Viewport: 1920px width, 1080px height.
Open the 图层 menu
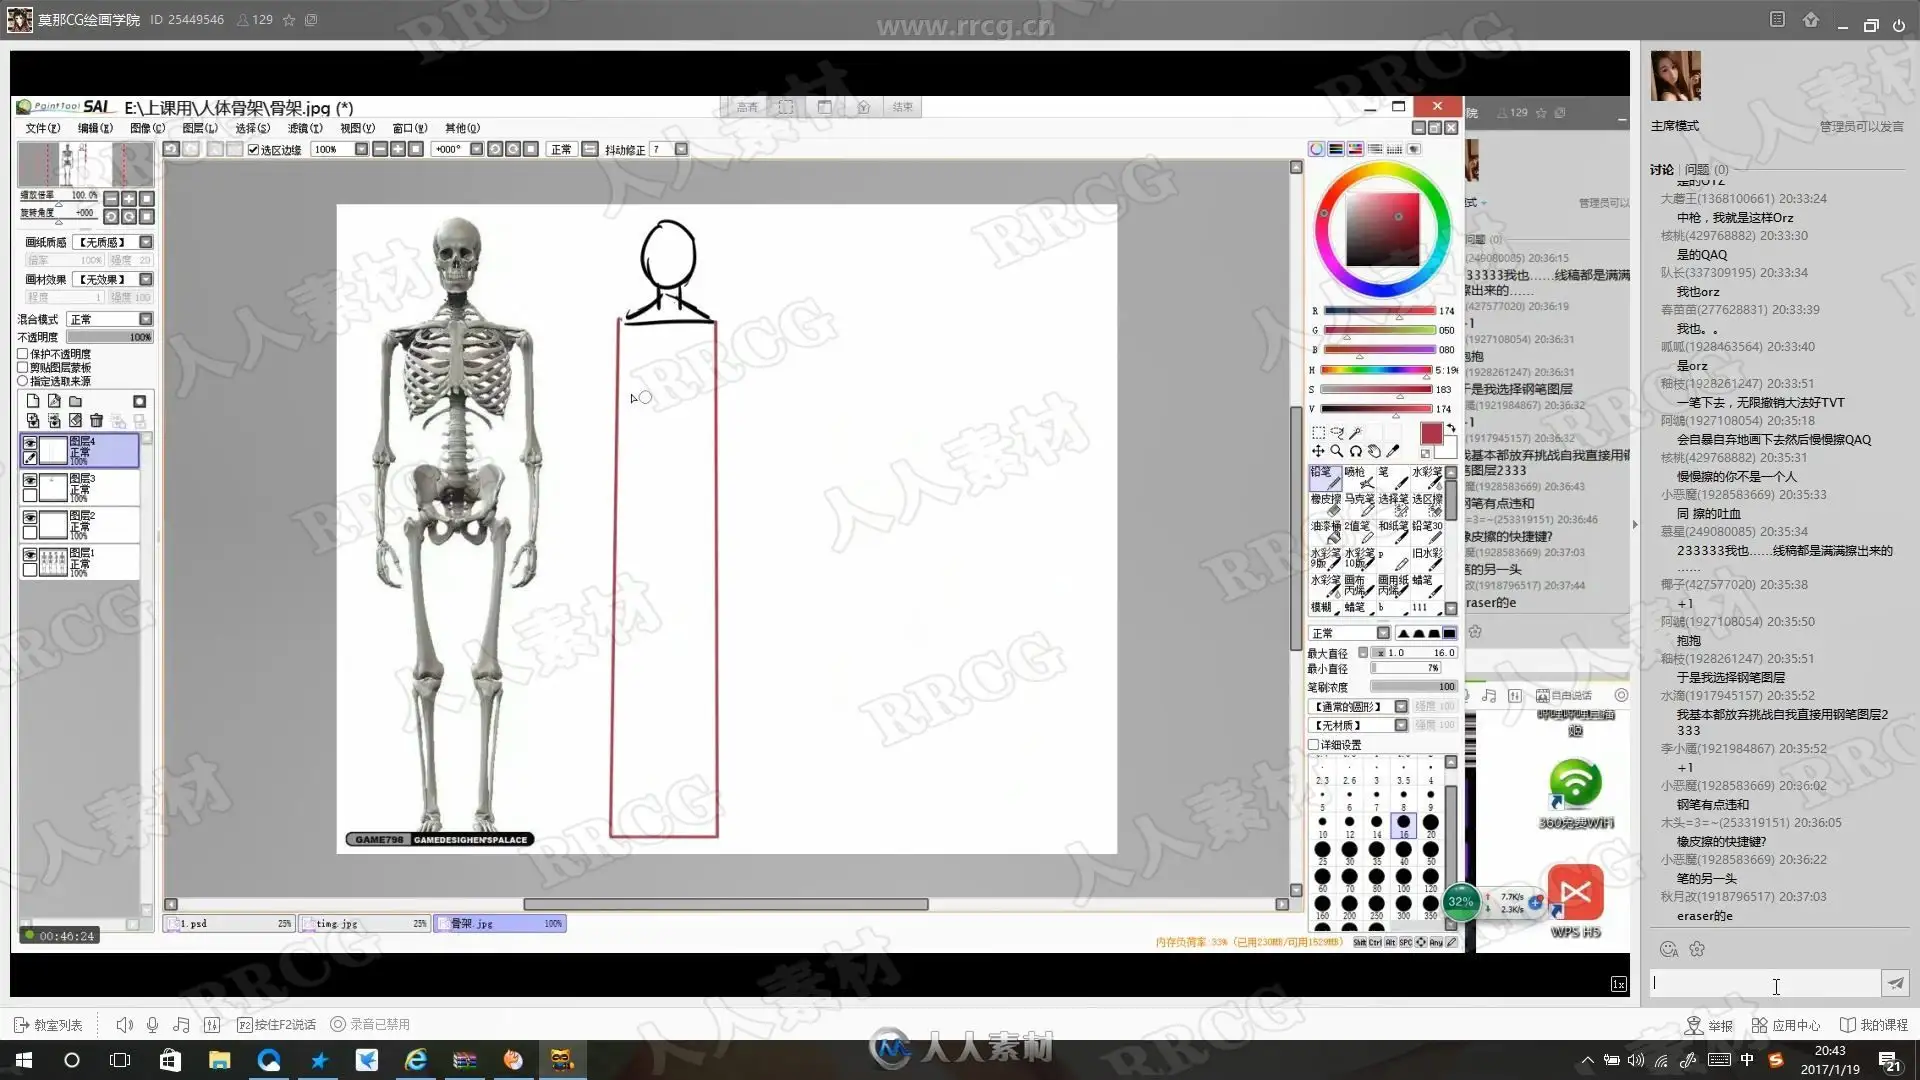(199, 128)
